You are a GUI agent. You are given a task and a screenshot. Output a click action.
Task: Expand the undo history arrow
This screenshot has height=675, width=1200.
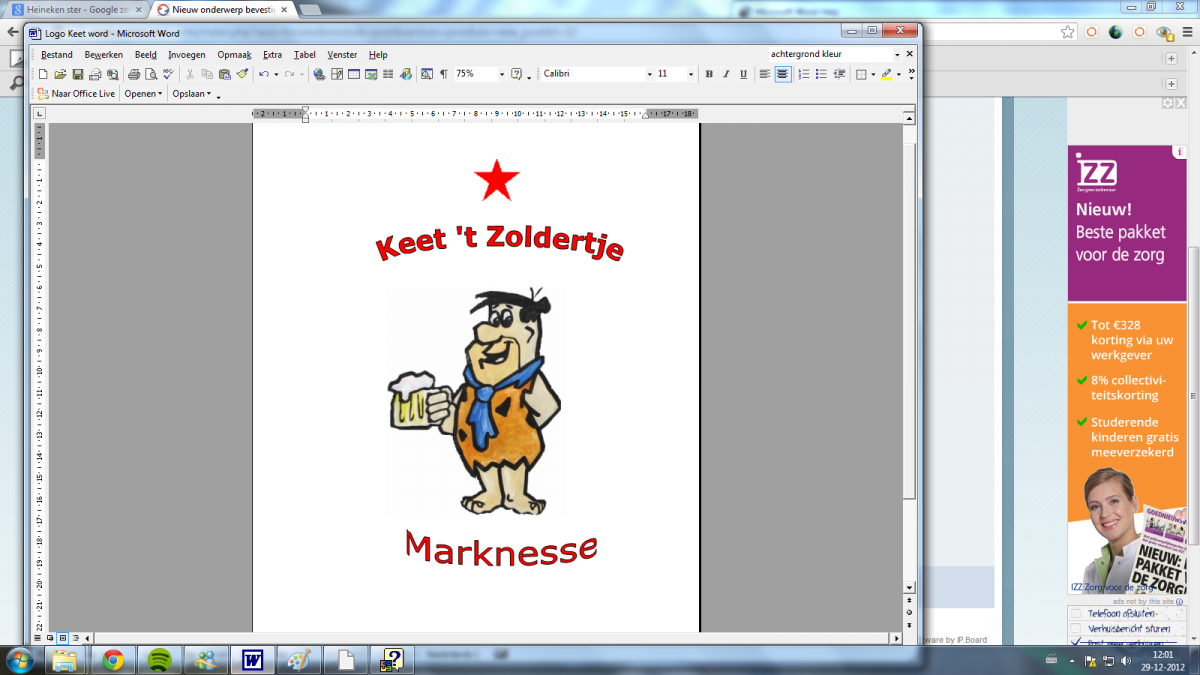[x=276, y=74]
